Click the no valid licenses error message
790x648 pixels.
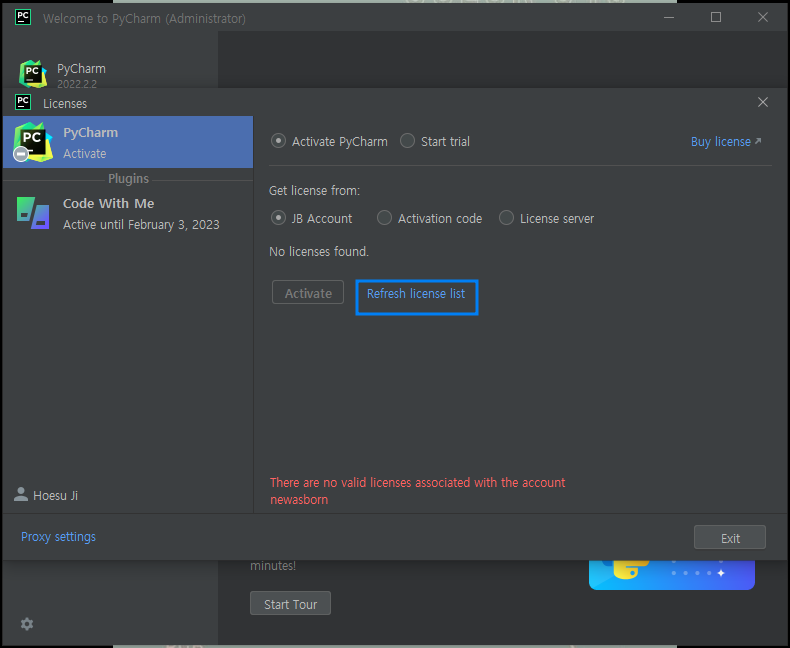(417, 491)
